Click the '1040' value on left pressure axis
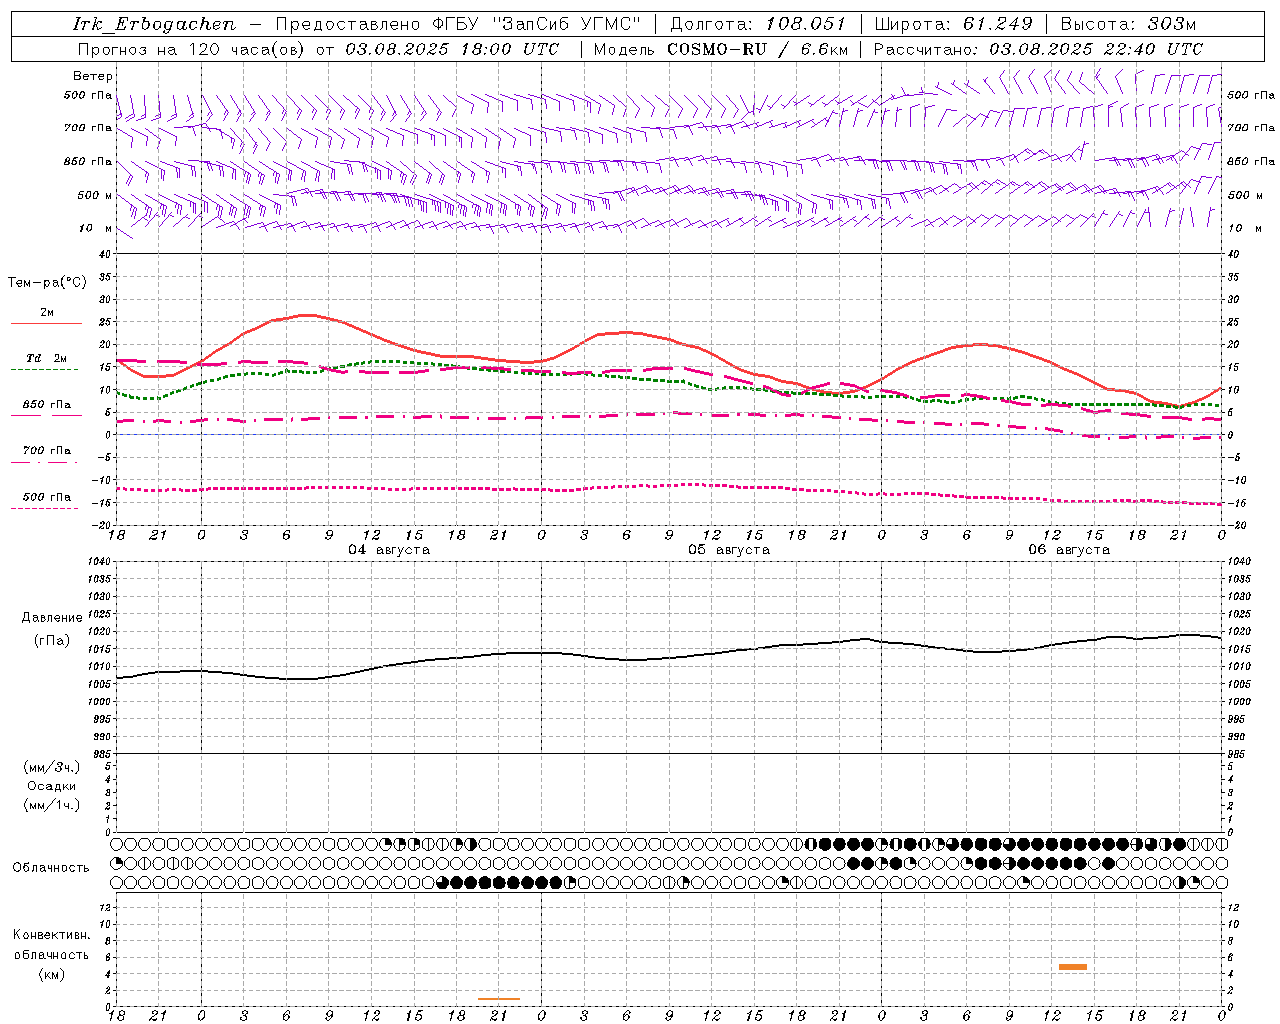Screen dimensions: 1280x1024 100,562
